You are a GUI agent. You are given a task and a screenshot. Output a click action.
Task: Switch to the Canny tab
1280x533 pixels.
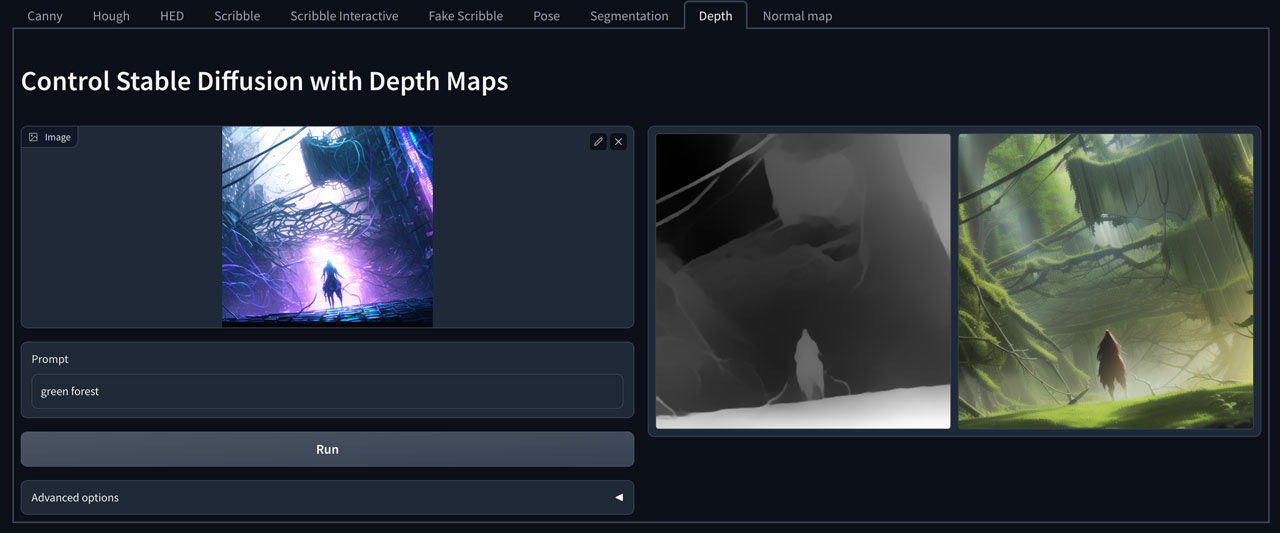(x=45, y=16)
